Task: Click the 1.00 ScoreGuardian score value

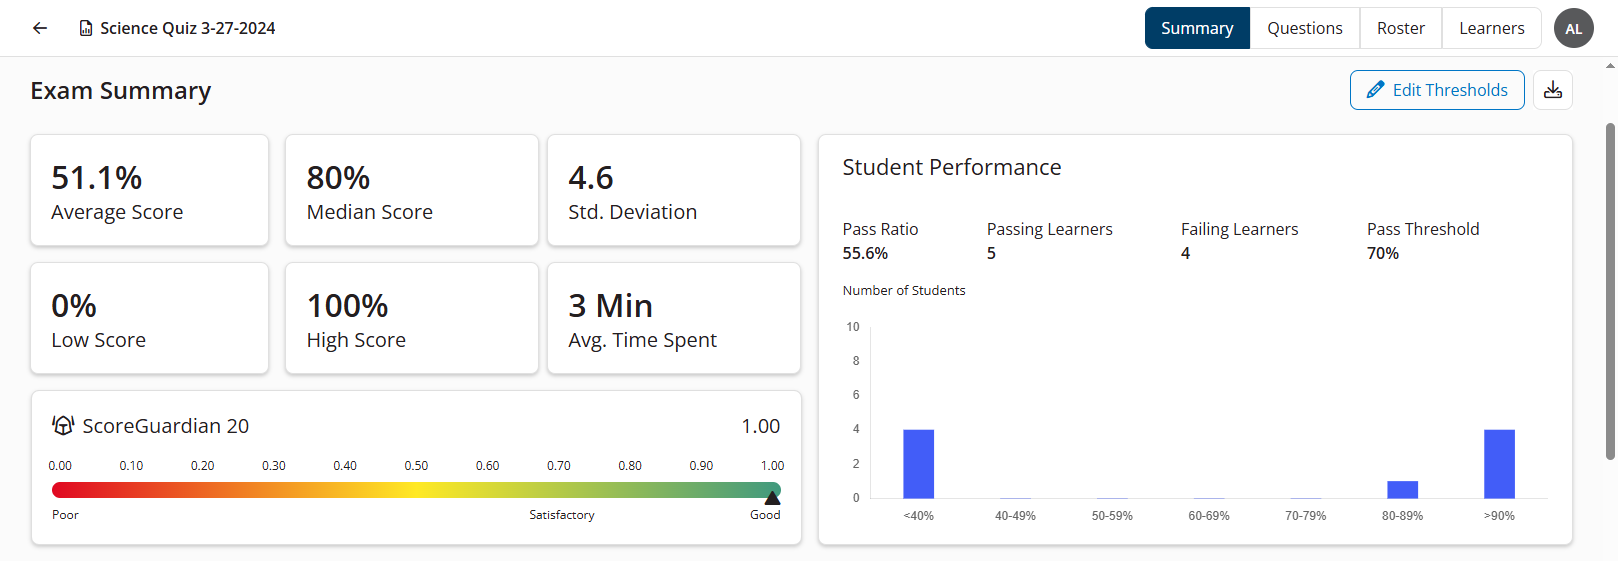Action: [761, 426]
